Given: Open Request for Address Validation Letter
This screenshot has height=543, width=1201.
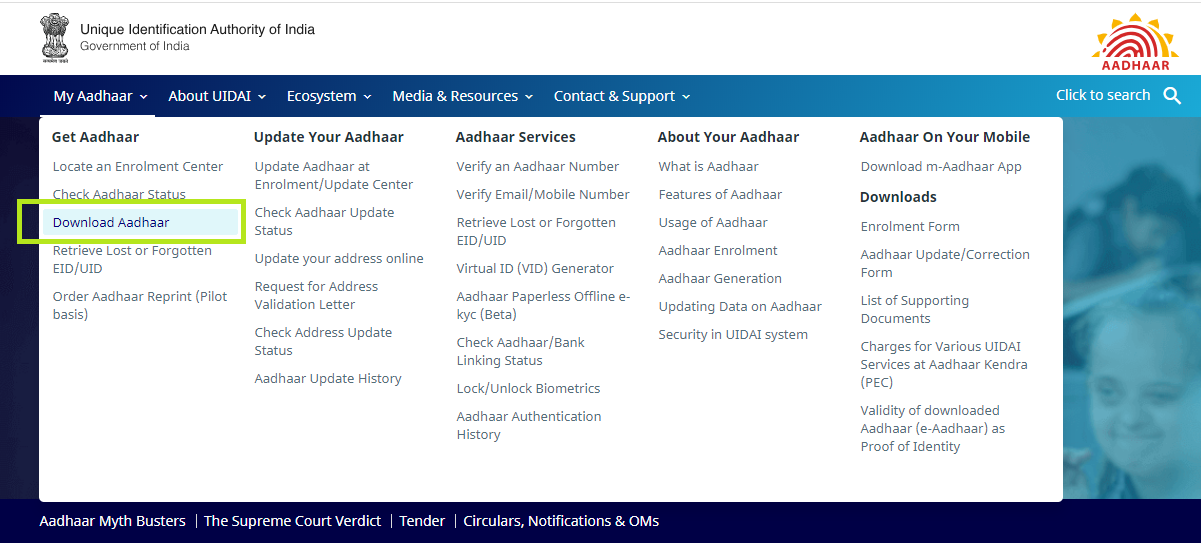Looking at the screenshot, I should (316, 296).
